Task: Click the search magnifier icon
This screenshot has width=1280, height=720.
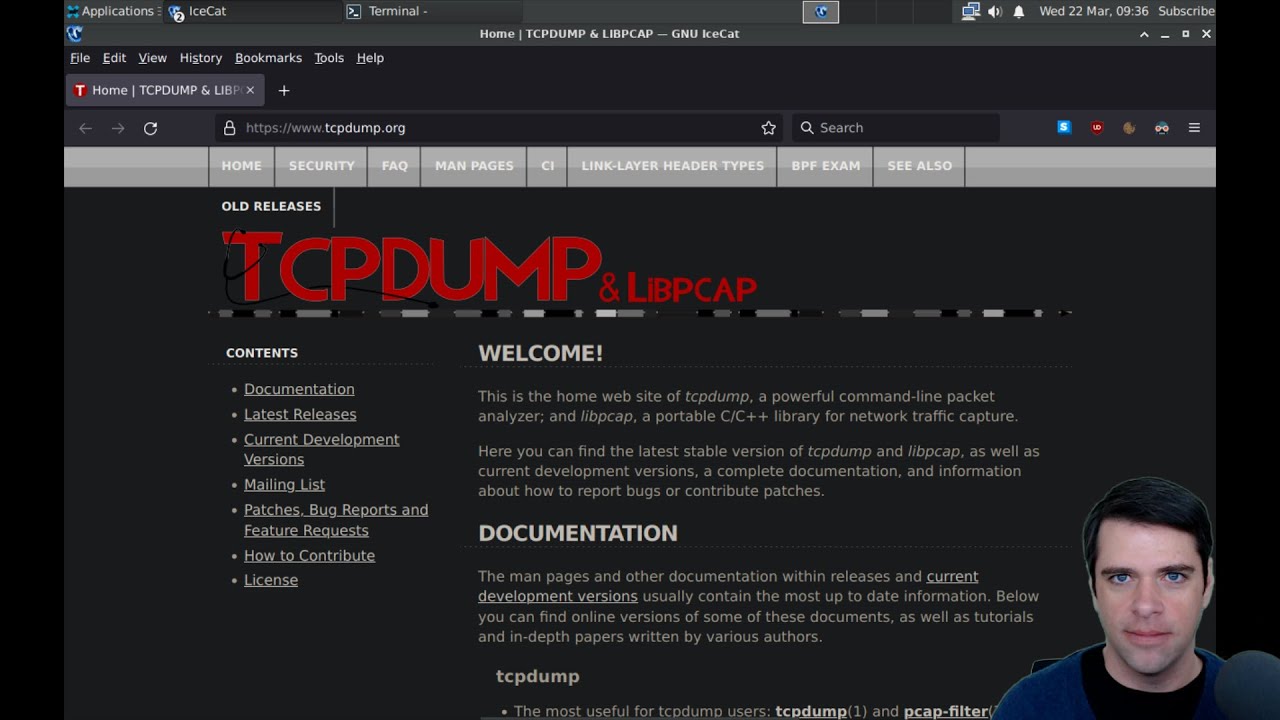Action: coord(807,128)
